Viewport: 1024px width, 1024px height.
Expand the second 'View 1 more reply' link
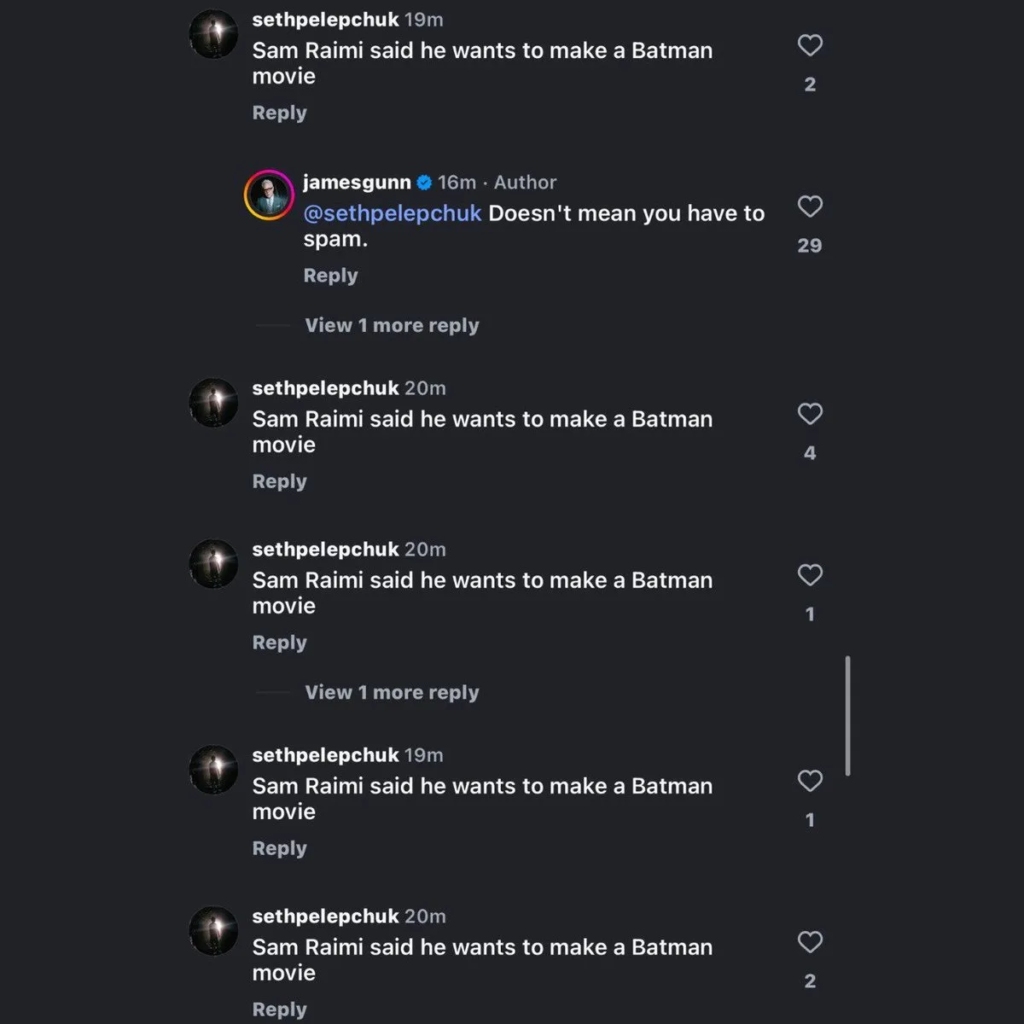coord(391,692)
